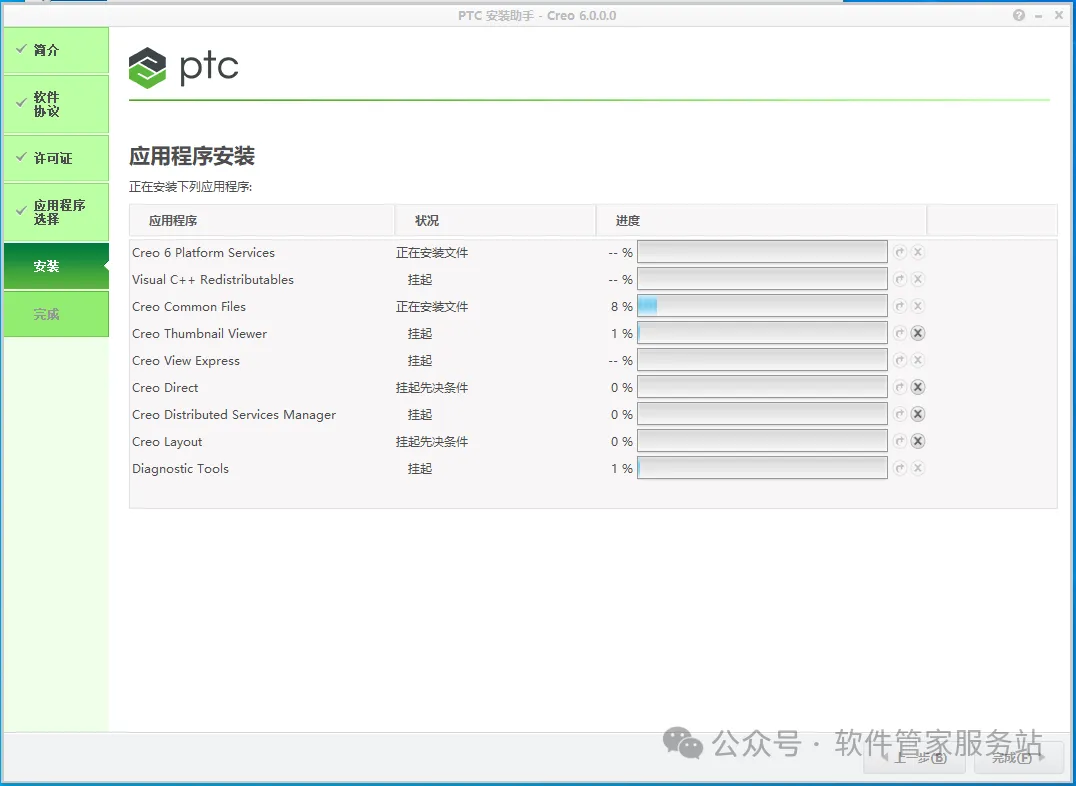Click 正在安装文件 status of Creo Common Files

pyautogui.click(x=432, y=307)
